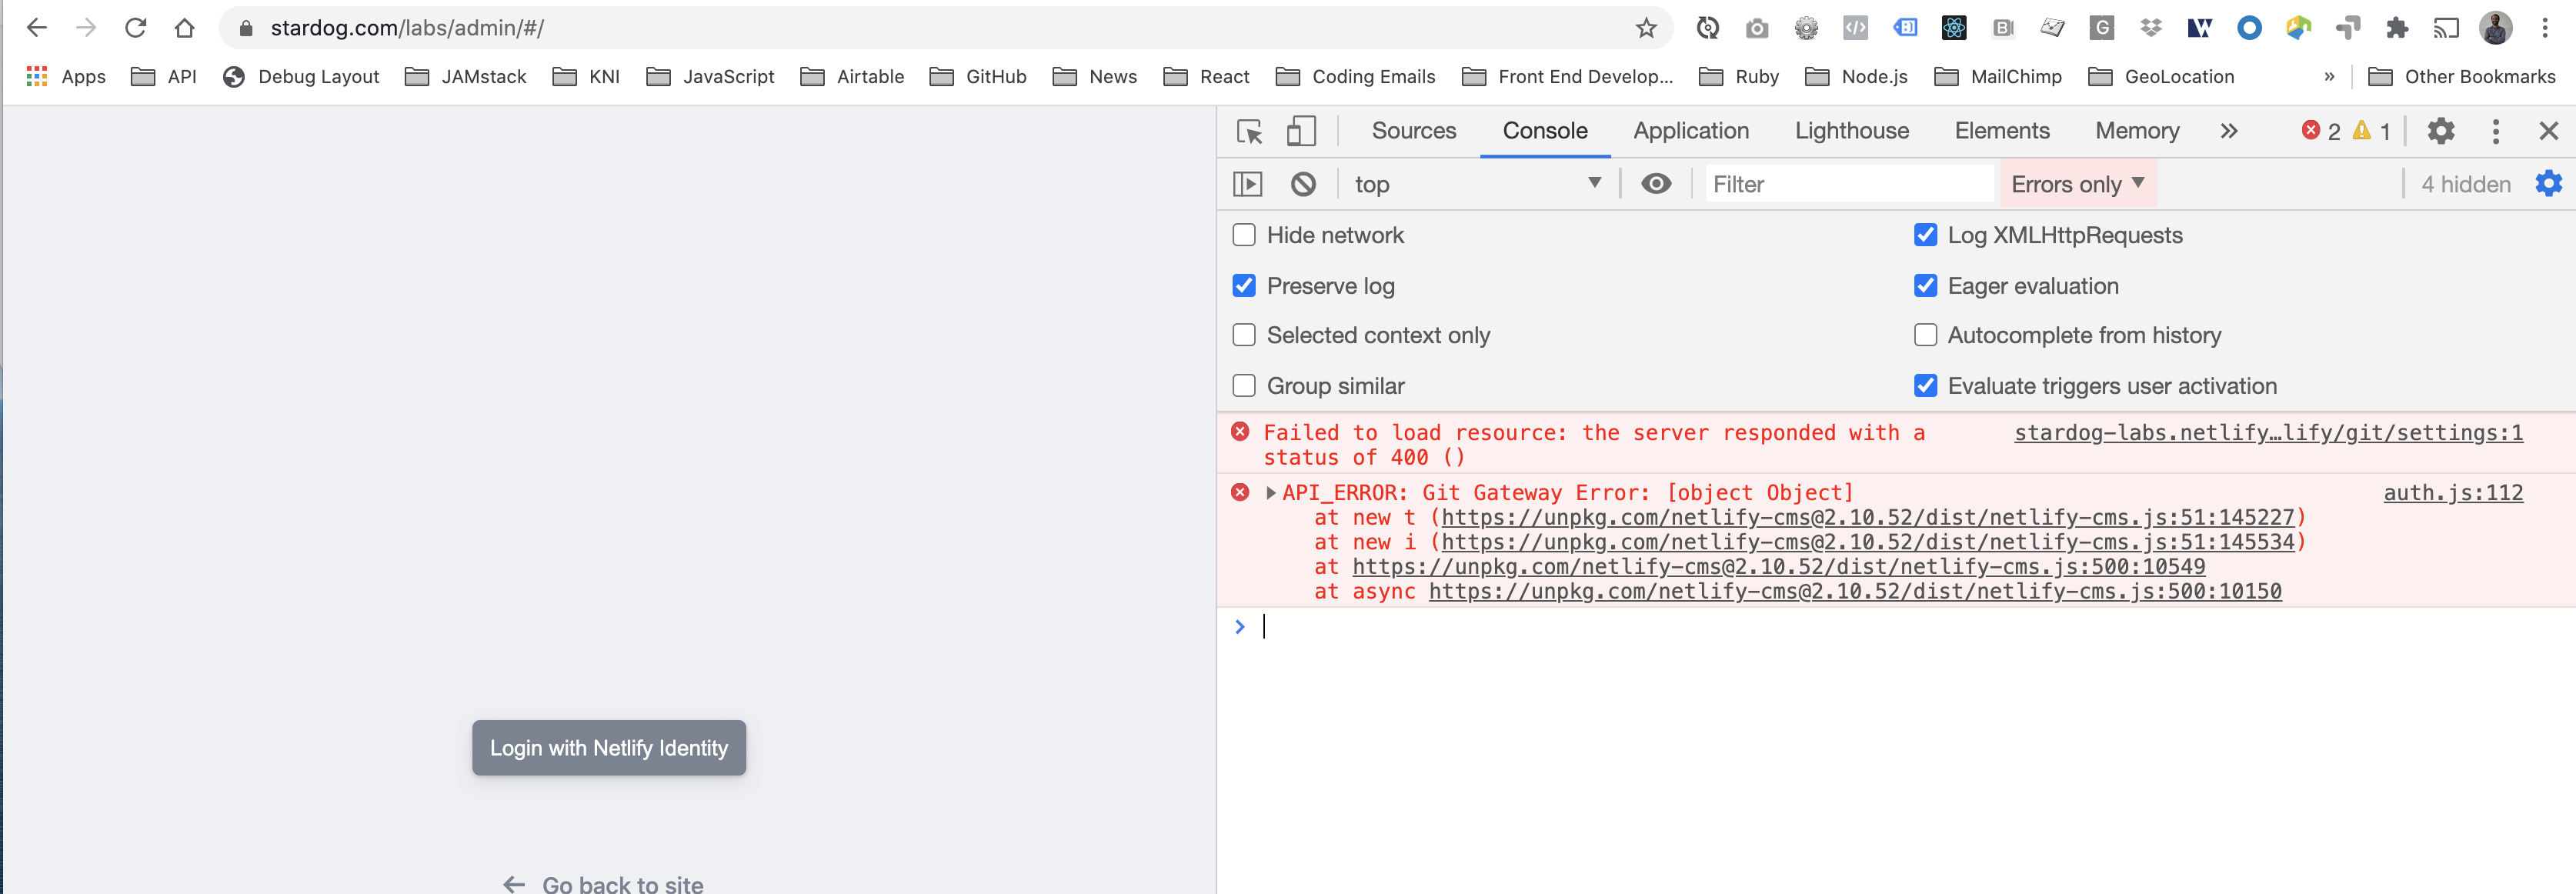
Task: Open the auth.js:112 source link
Action: [2453, 492]
